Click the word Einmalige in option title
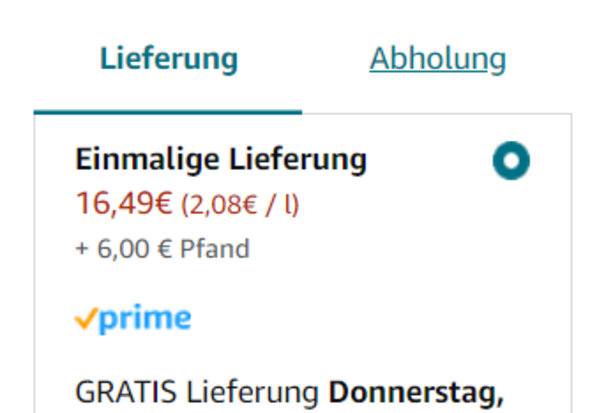This screenshot has width=590, height=413. (x=147, y=160)
